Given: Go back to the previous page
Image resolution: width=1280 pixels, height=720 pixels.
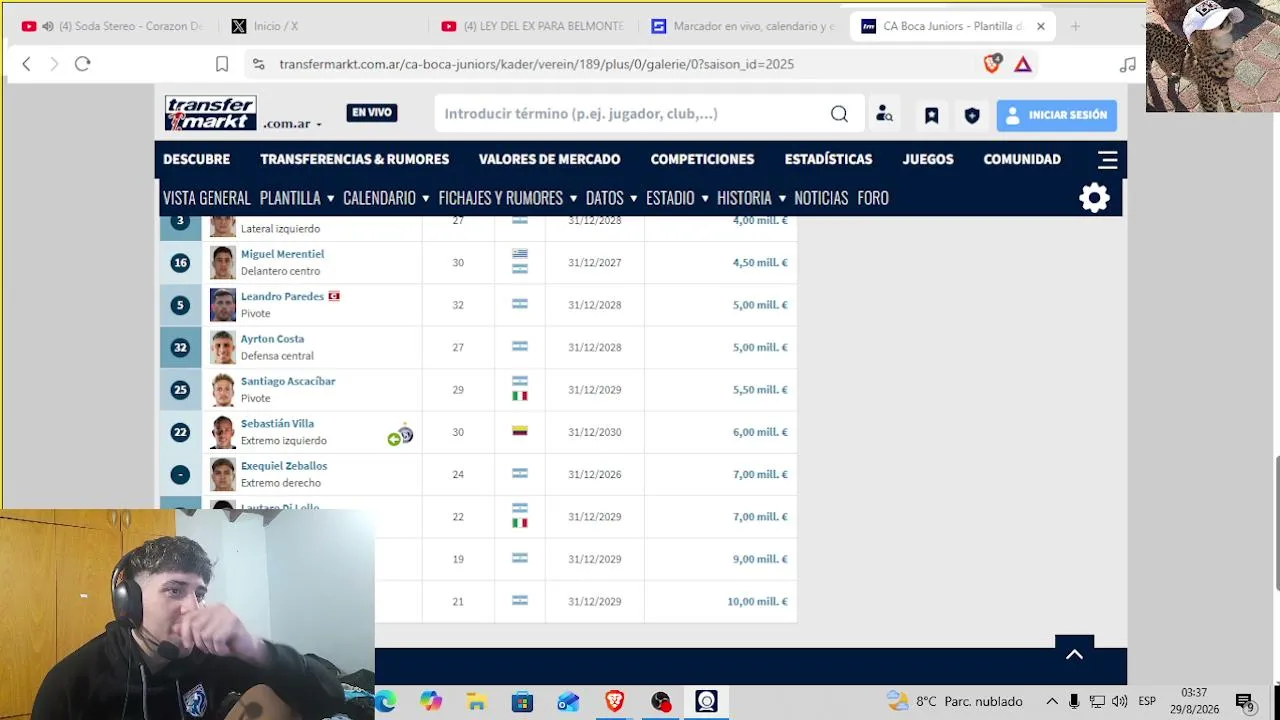Looking at the screenshot, I should [27, 64].
